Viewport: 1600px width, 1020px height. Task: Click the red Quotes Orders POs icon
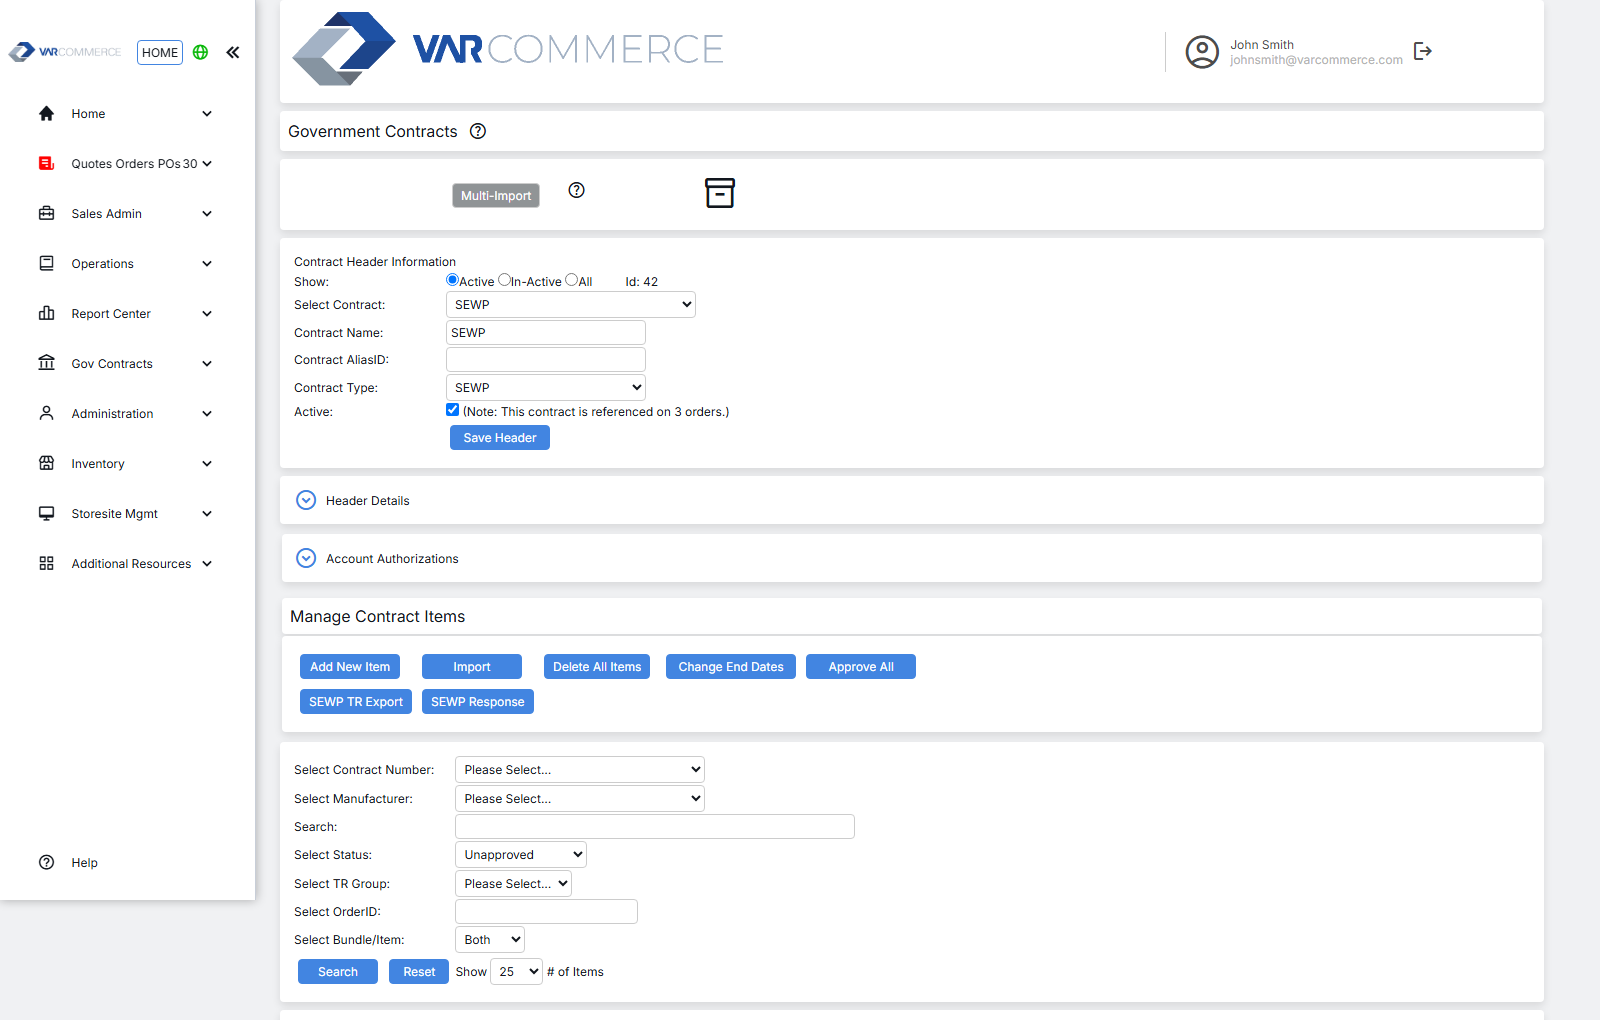[46, 163]
